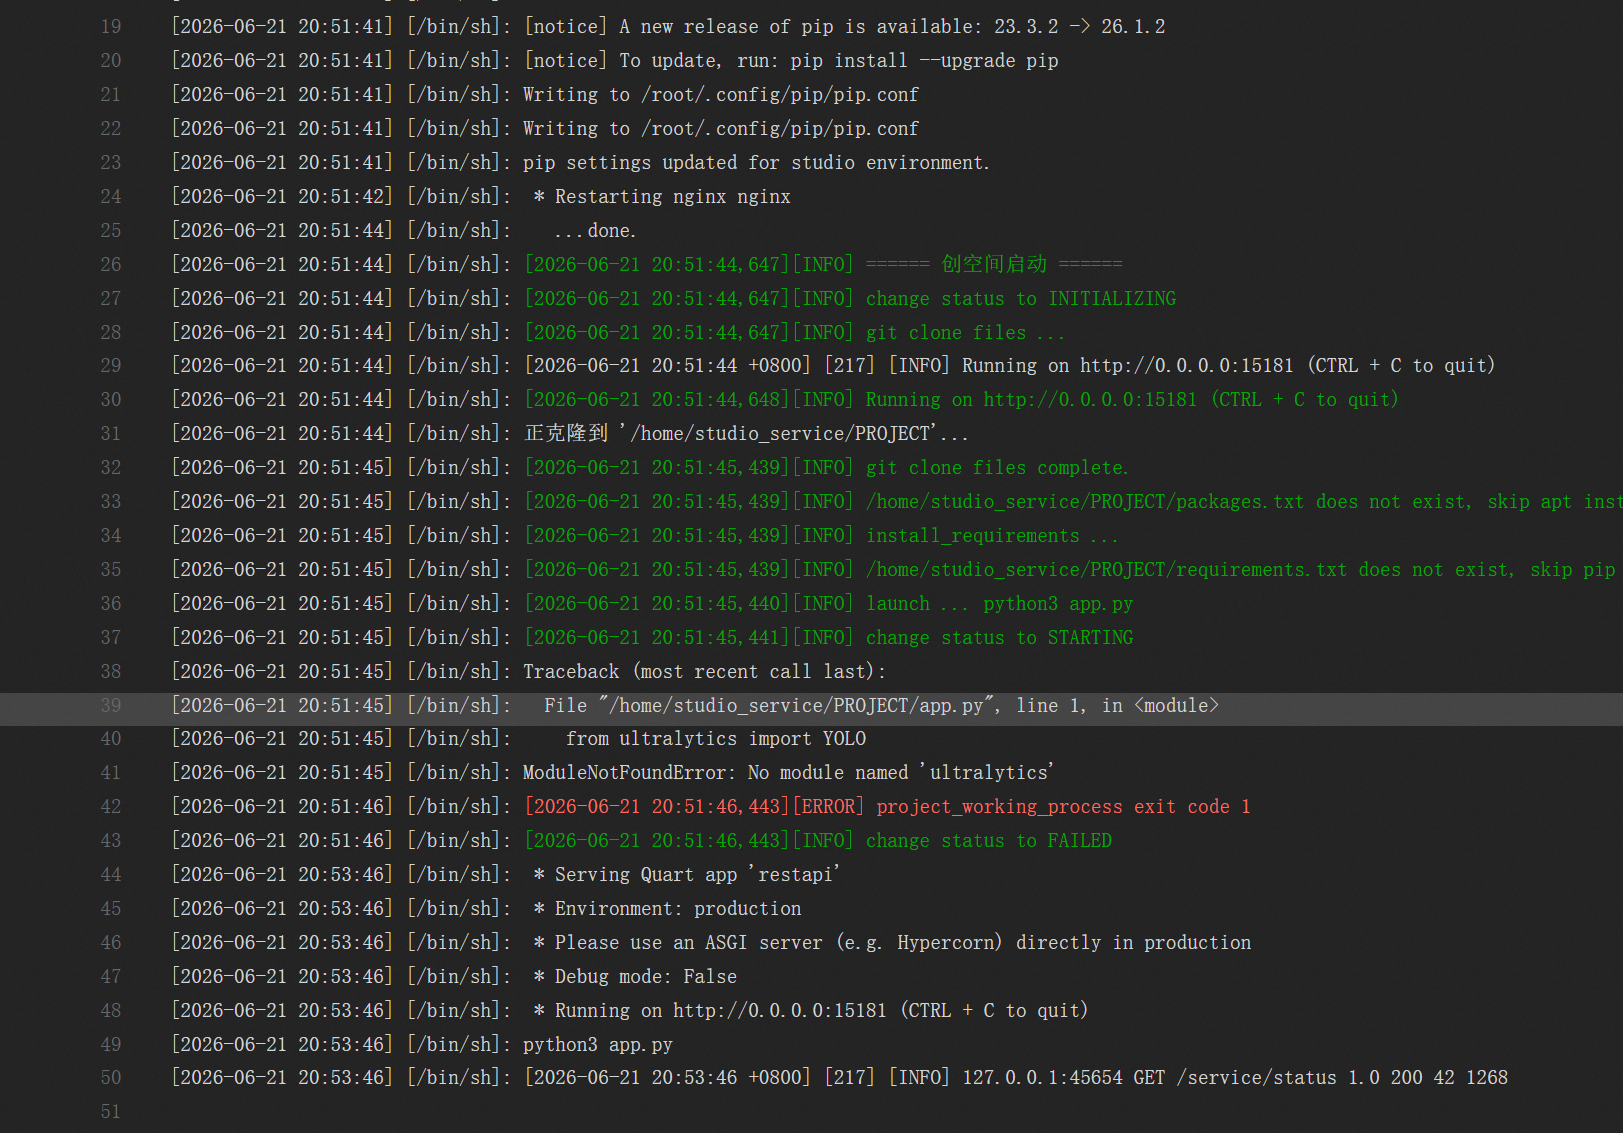
Task: Select the 'new release of pip is available' line
Action: coord(668,26)
